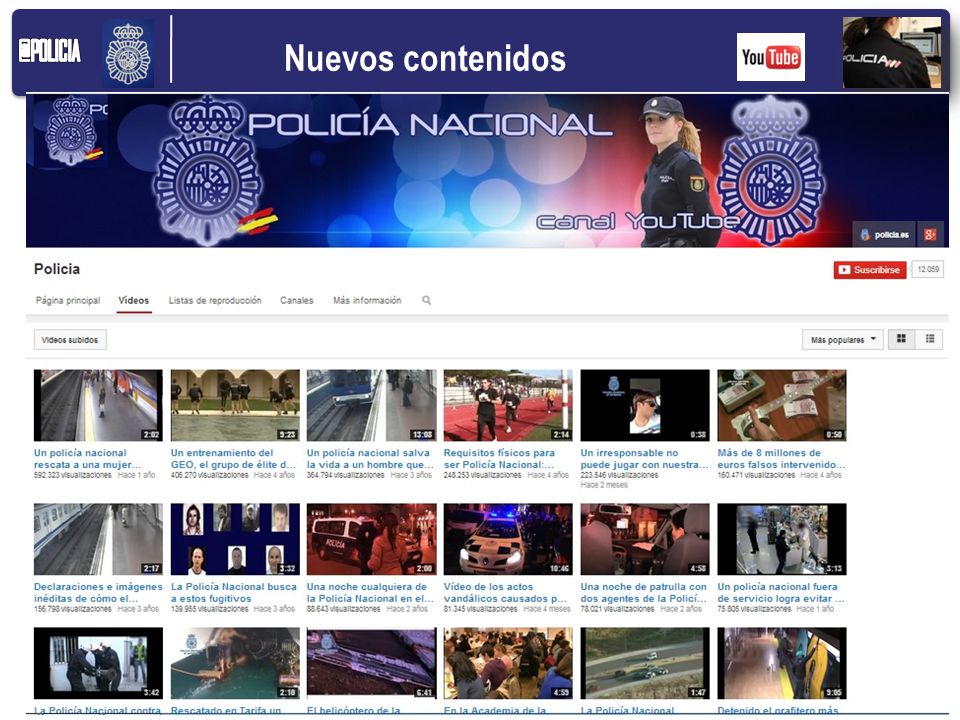Viewport: 960px width, 720px height.
Task: Open 'Detenido el grafitero' video thumbnail
Action: click(x=782, y=663)
